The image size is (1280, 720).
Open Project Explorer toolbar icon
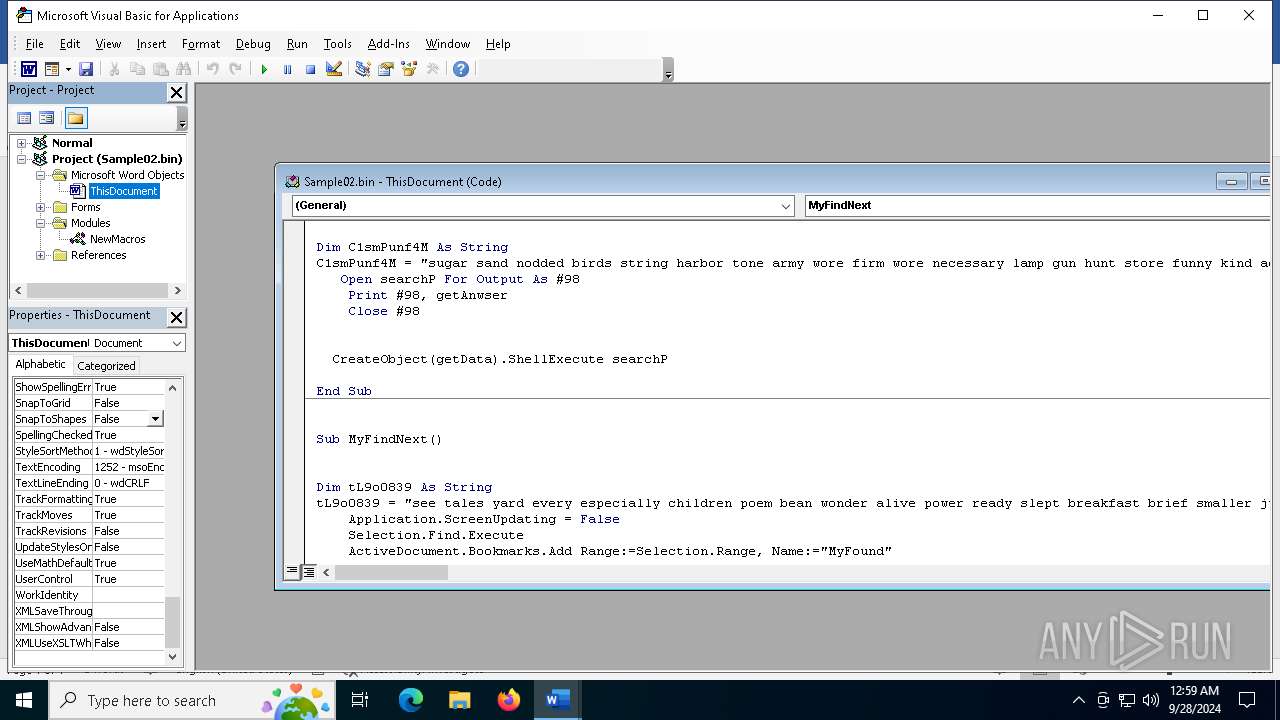[362, 69]
